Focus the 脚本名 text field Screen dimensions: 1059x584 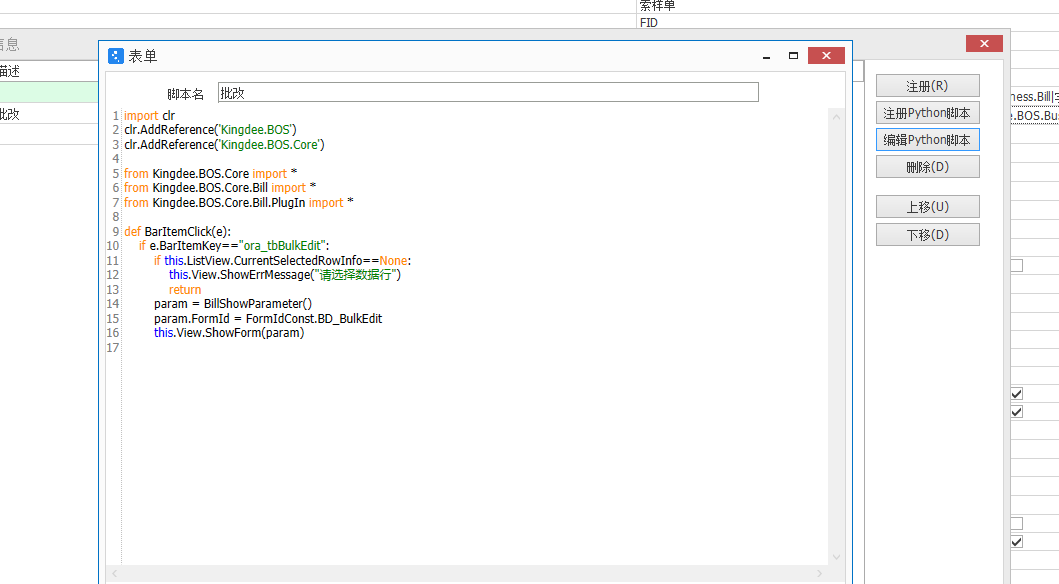488,93
